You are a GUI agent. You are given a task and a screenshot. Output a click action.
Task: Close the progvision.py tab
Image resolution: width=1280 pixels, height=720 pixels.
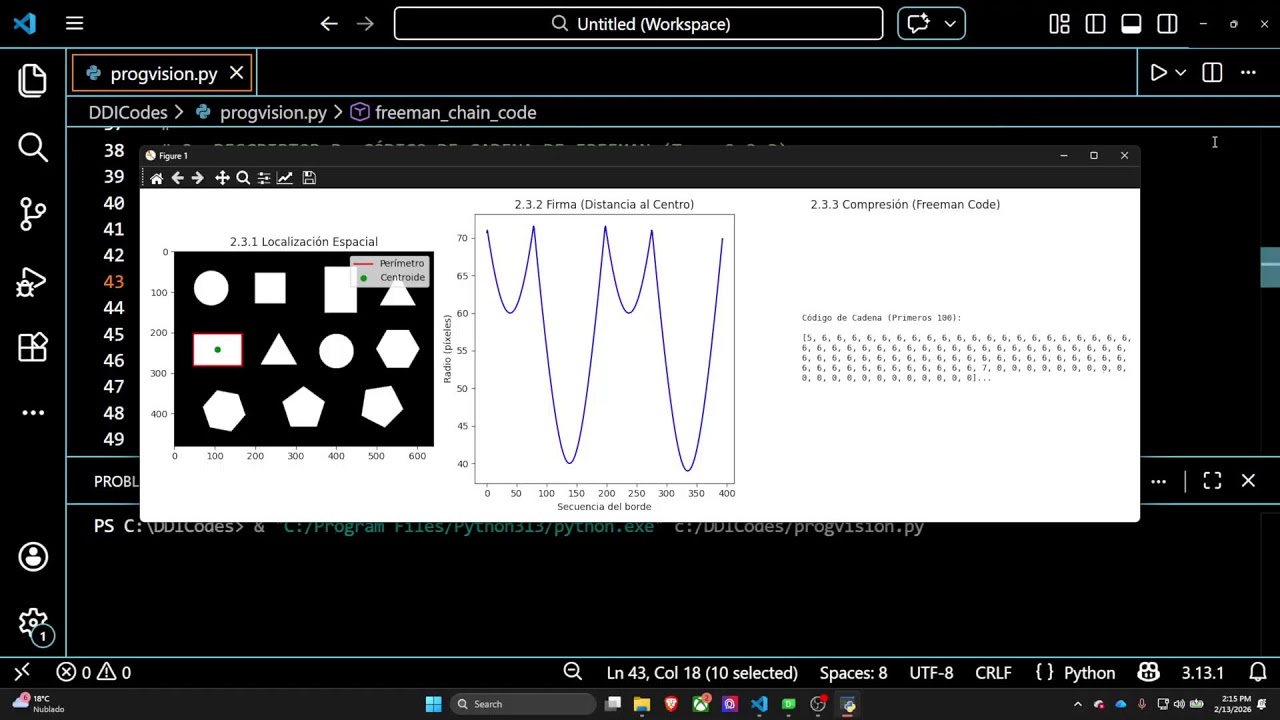(x=236, y=73)
